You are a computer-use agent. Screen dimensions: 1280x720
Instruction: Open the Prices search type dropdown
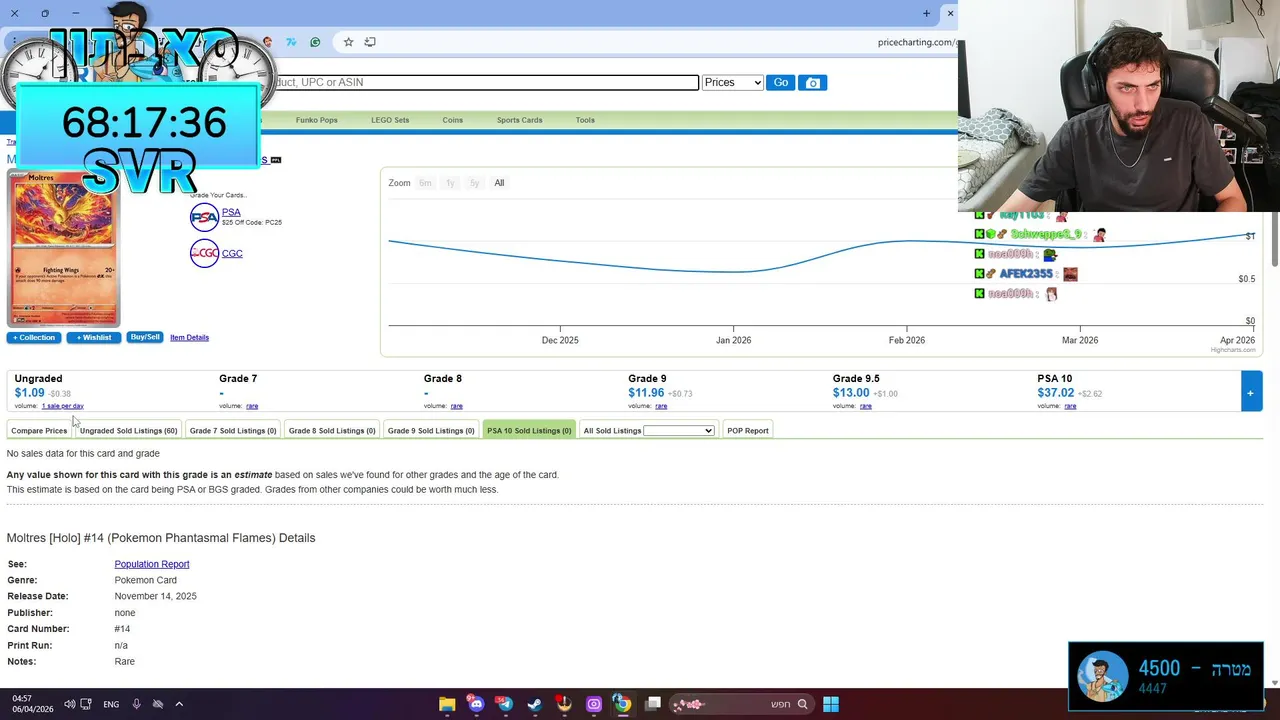pos(732,83)
